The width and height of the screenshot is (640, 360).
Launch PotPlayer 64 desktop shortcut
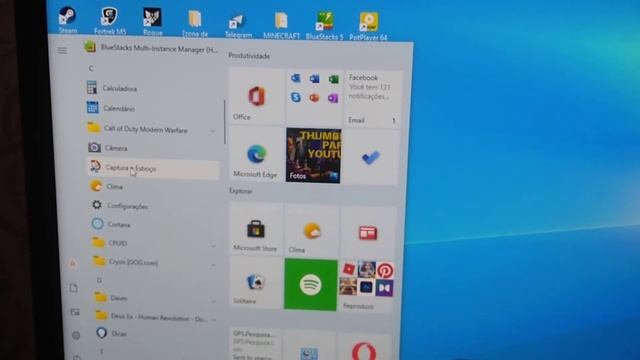click(x=368, y=27)
